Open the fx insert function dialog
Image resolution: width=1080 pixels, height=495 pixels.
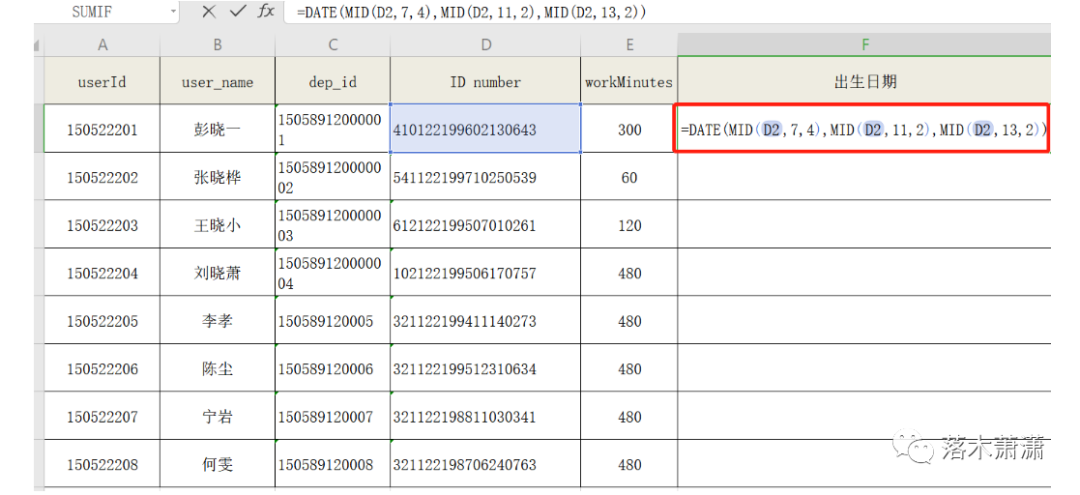266,12
